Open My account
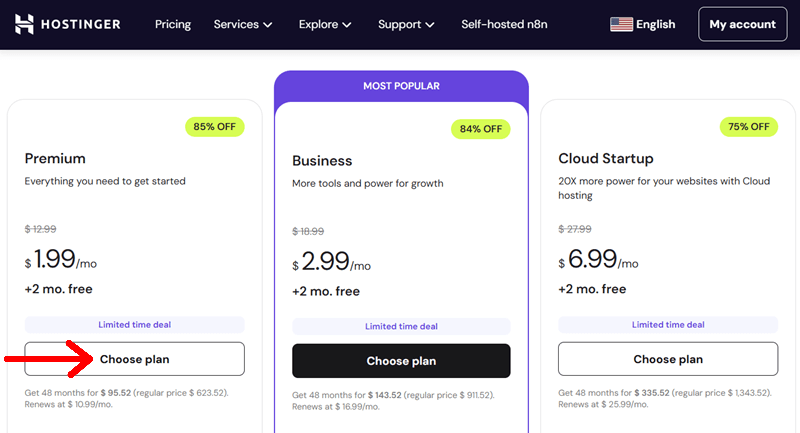Viewport: 800px width, 433px height. tap(742, 24)
